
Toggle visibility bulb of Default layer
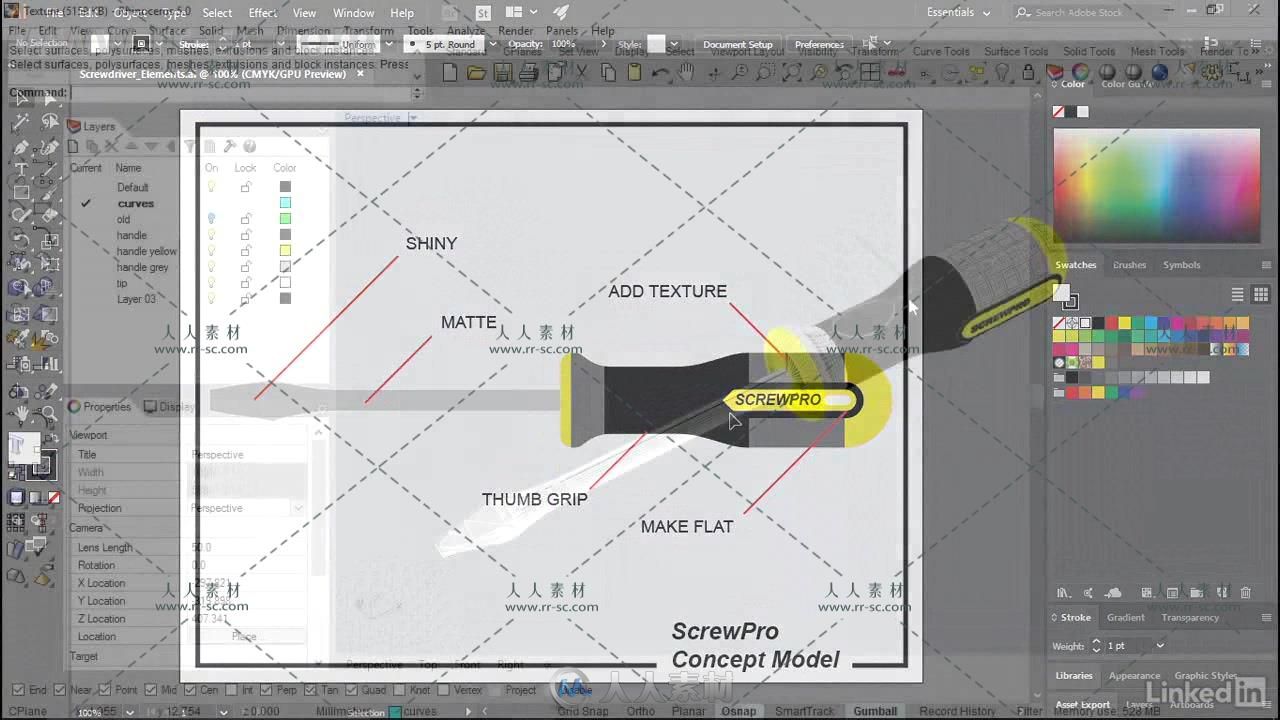[212, 187]
